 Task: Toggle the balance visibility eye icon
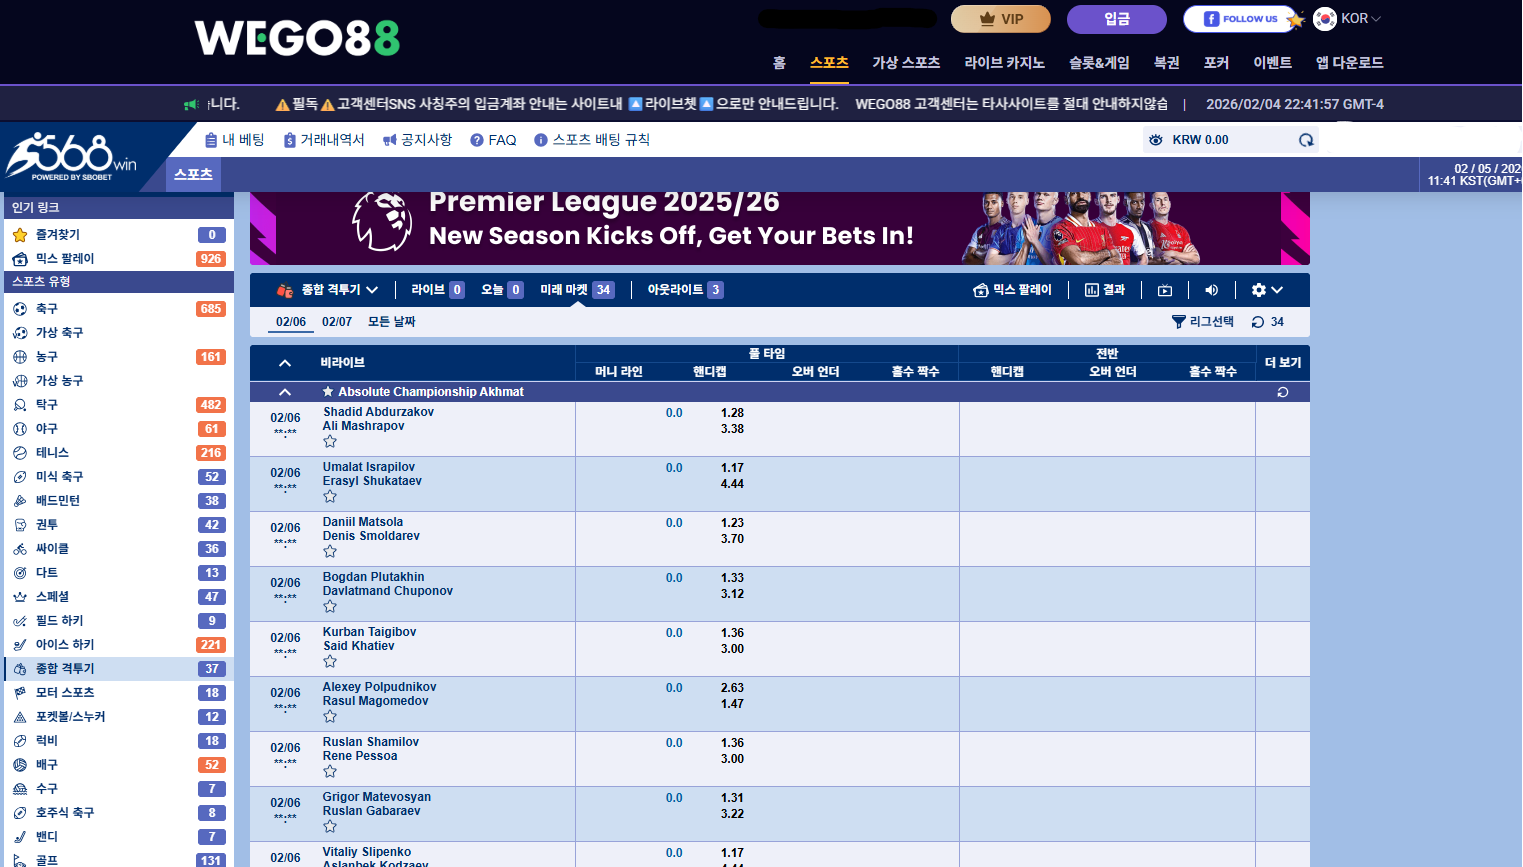coord(1155,140)
